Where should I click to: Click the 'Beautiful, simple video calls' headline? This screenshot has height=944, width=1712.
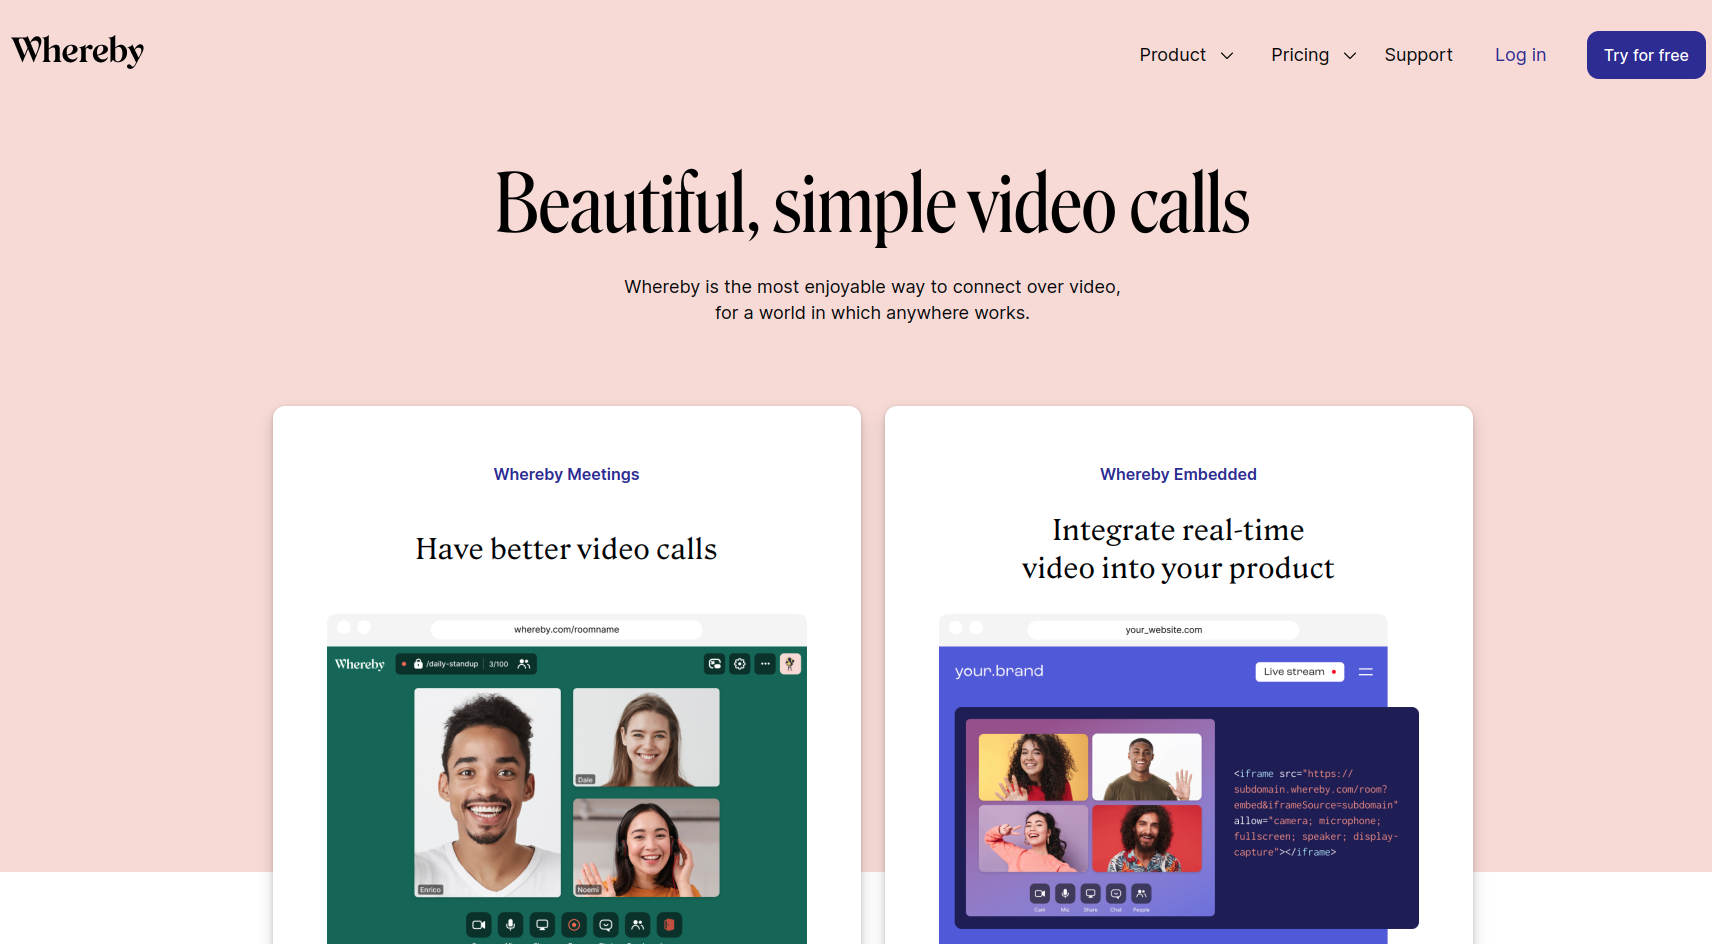872,204
